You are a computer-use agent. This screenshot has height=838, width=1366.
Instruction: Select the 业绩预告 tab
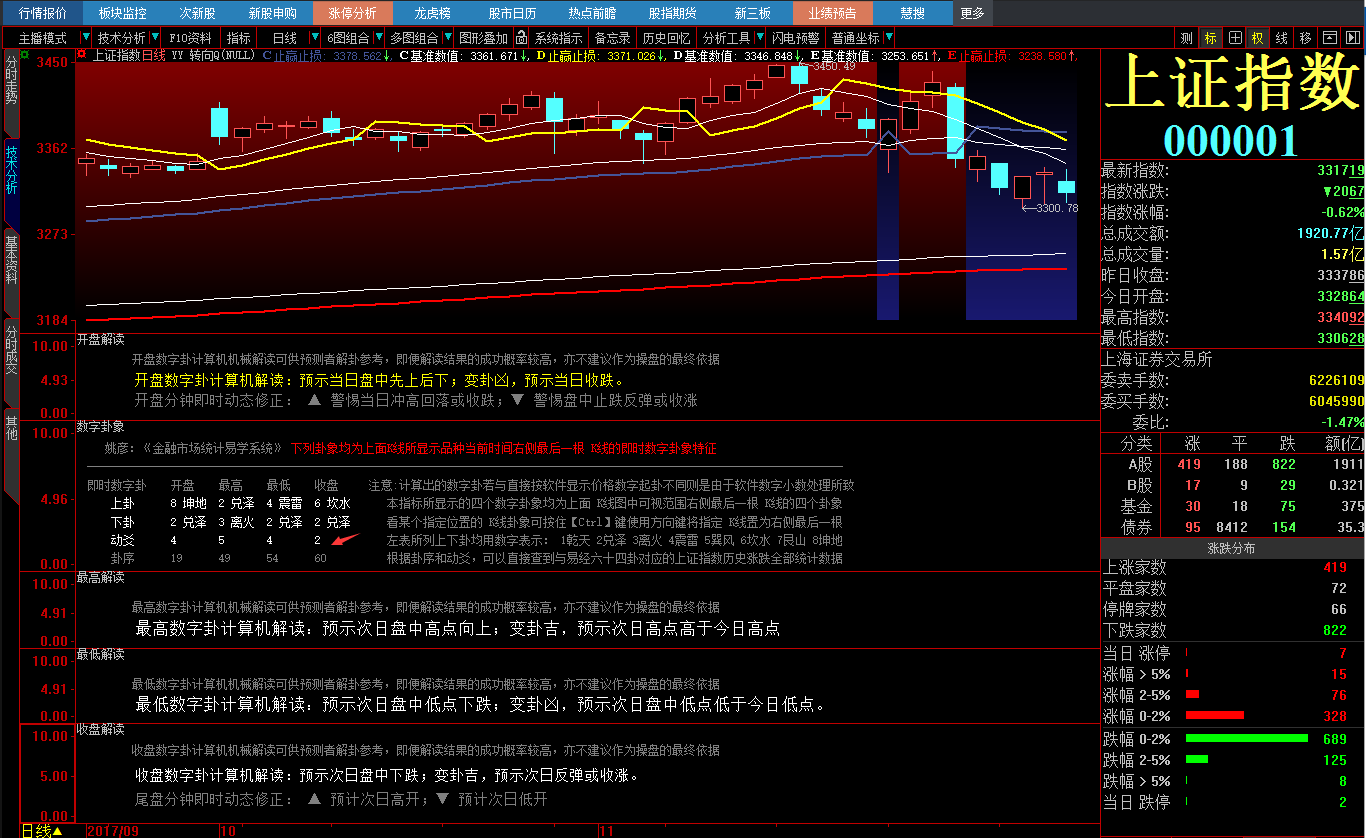[832, 13]
